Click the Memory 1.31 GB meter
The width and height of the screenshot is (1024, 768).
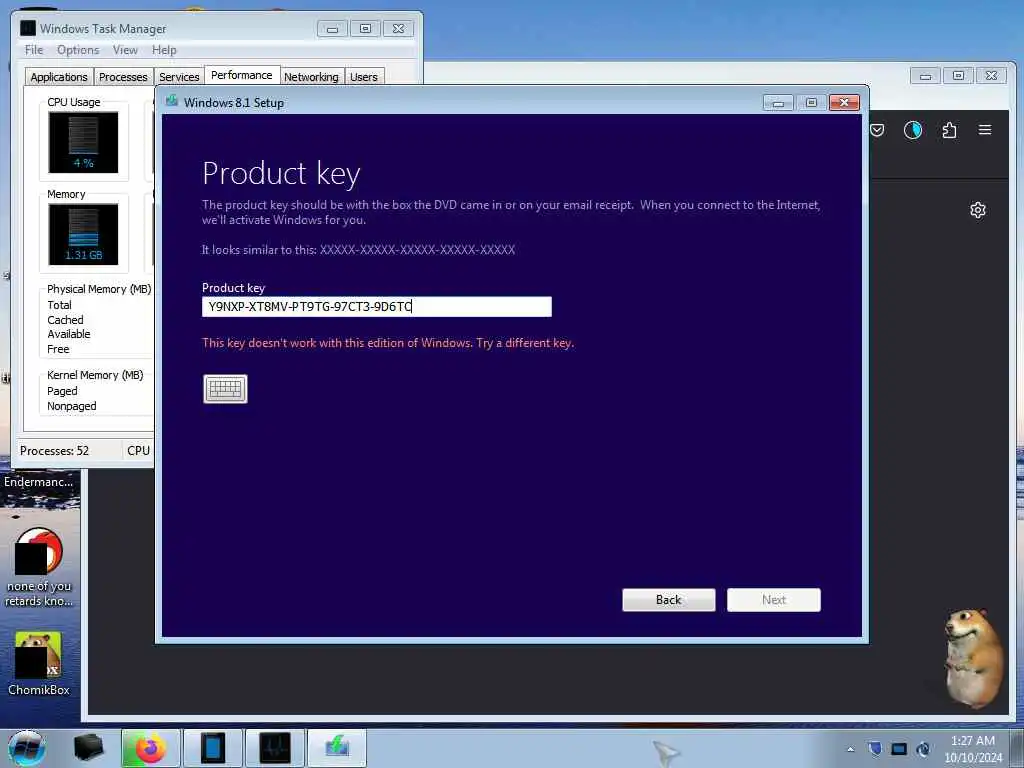(x=84, y=234)
